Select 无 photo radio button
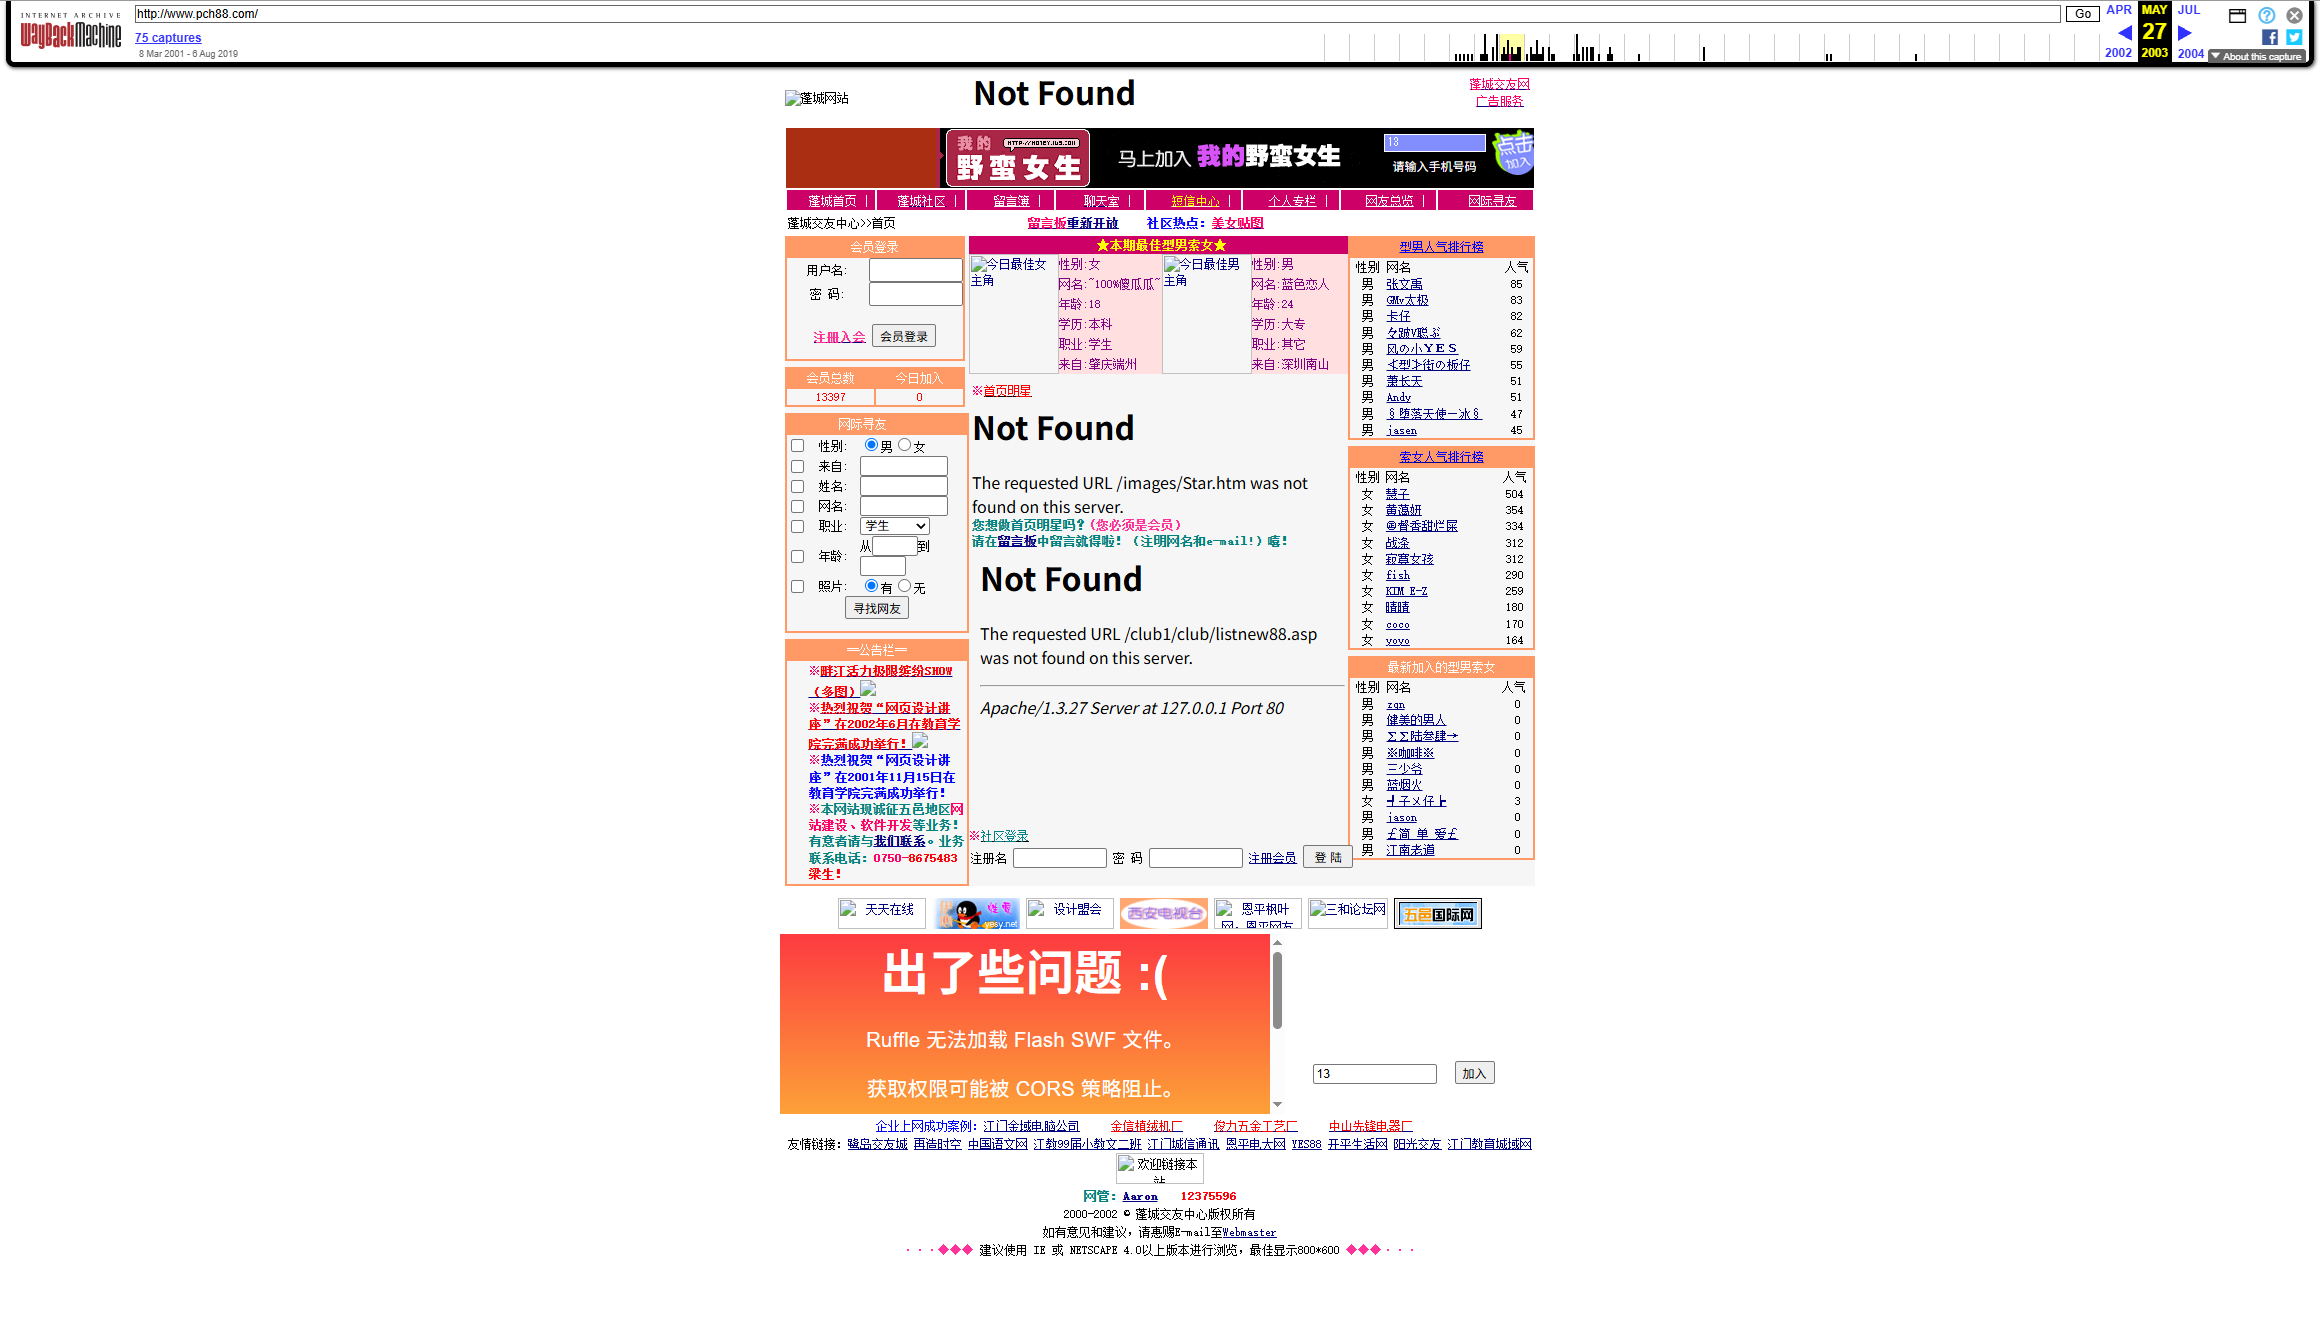2320x1333 pixels. pos(904,586)
